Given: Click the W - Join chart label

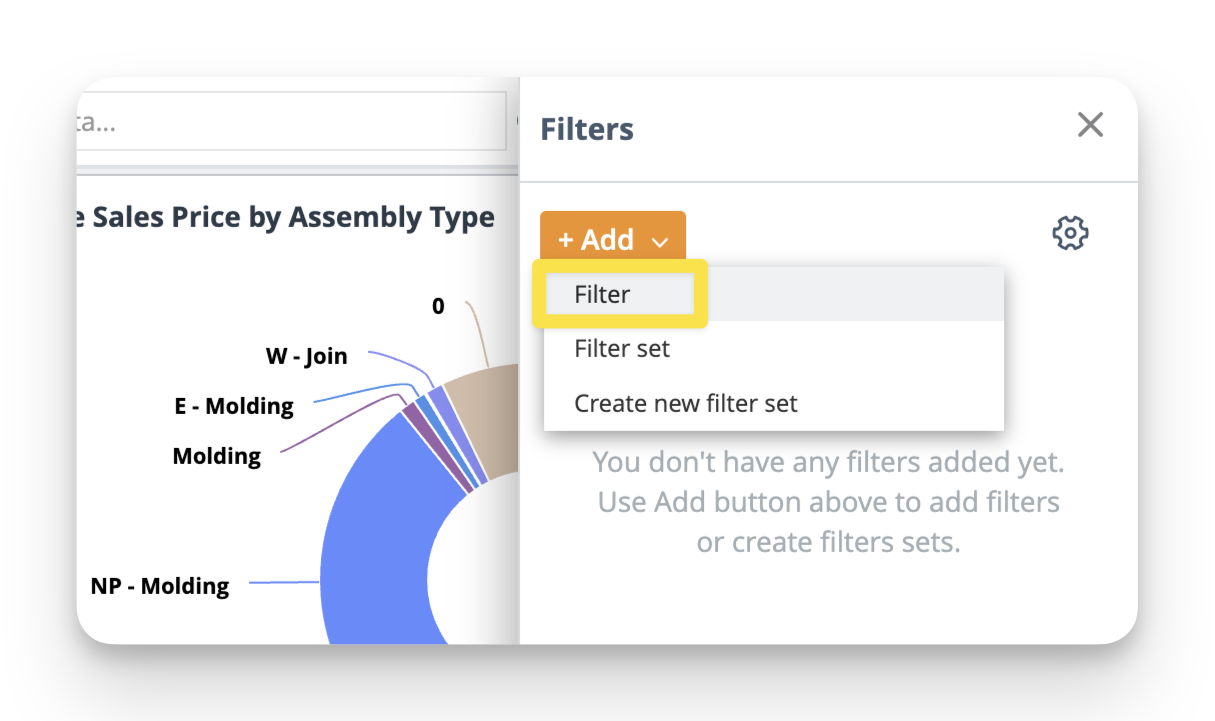Looking at the screenshot, I should coord(306,355).
